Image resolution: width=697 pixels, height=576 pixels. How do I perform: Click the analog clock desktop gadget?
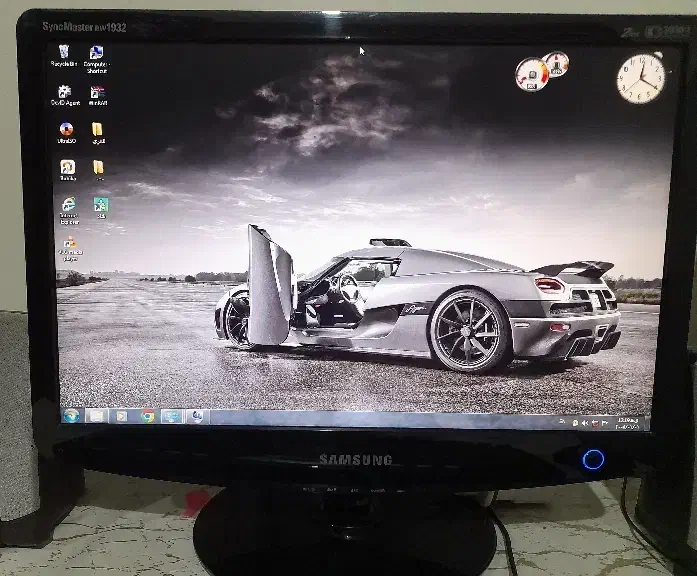pos(640,78)
